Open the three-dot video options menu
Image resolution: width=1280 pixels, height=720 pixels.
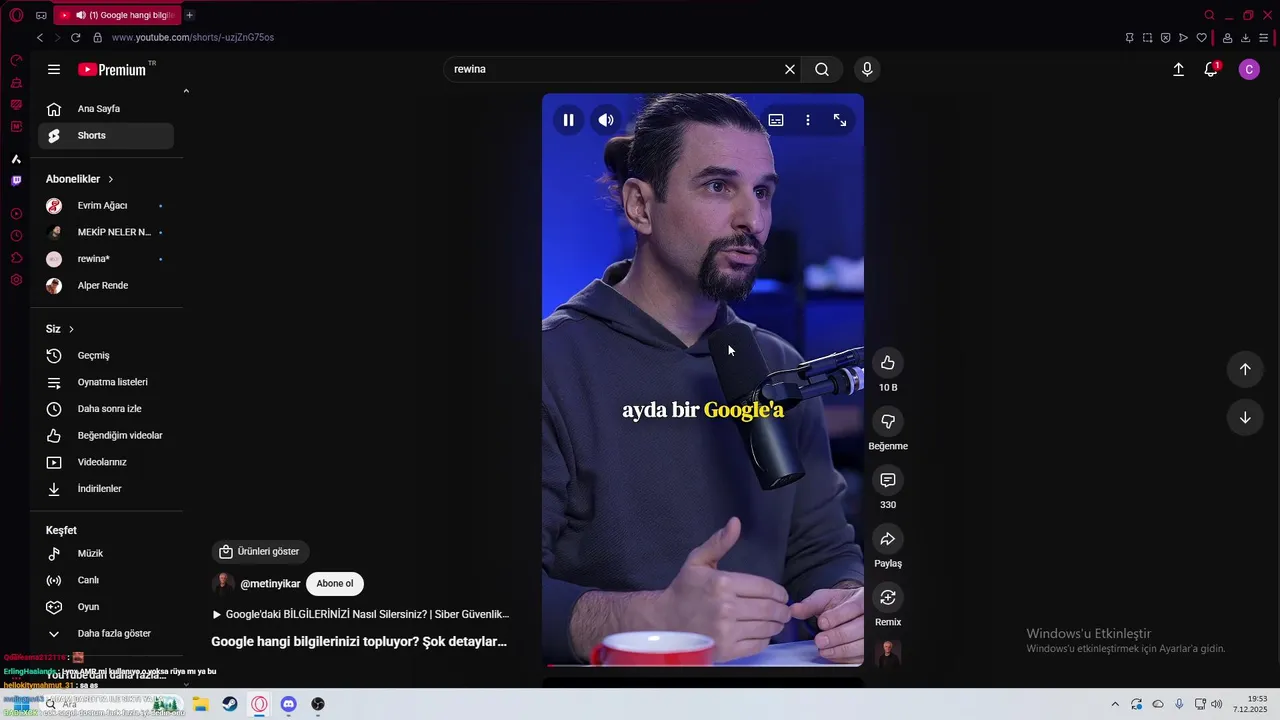(x=808, y=120)
